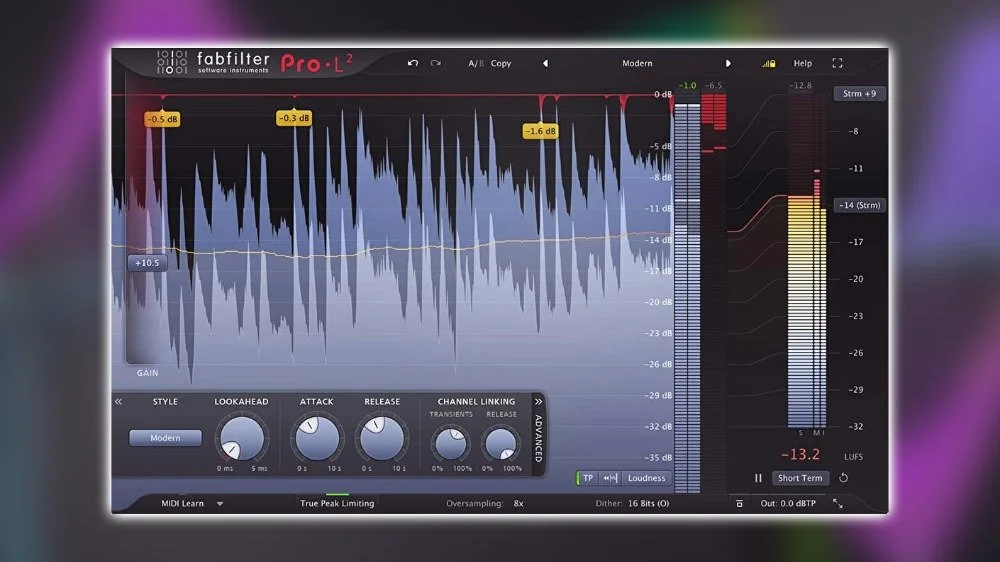Toggle True Peak Limiting
Image resolution: width=1000 pixels, height=562 pixels.
[337, 503]
